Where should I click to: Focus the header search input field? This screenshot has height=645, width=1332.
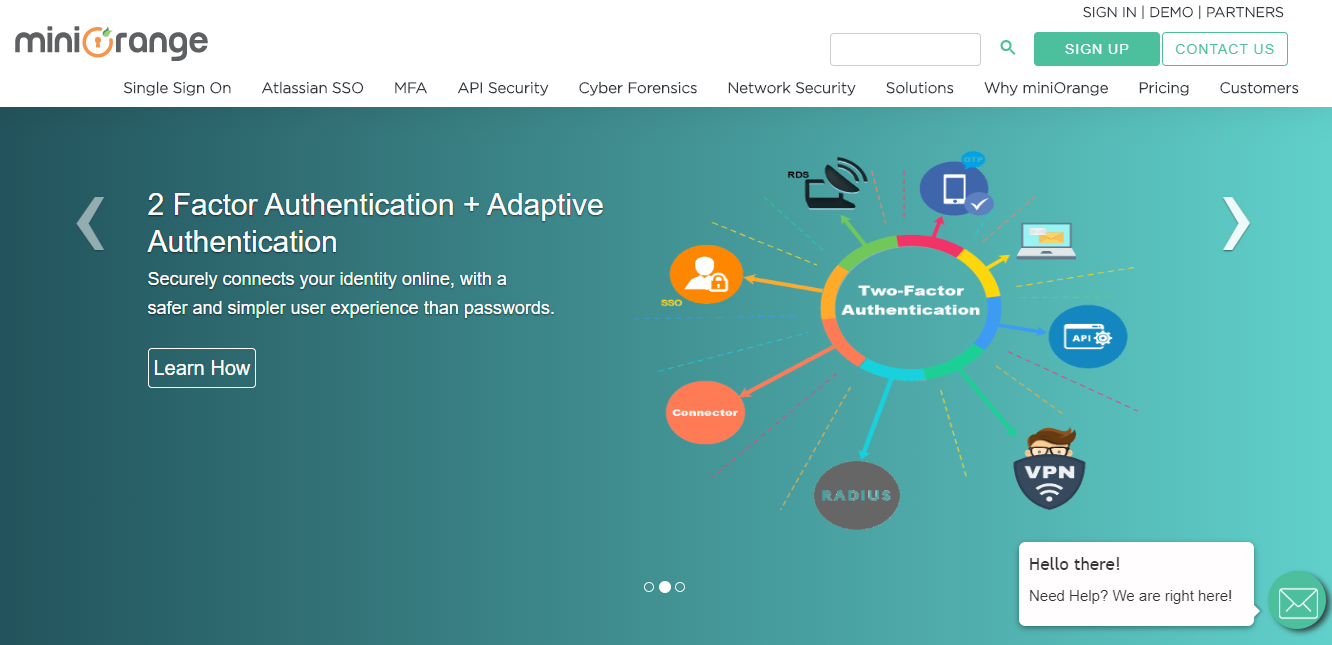coord(905,49)
